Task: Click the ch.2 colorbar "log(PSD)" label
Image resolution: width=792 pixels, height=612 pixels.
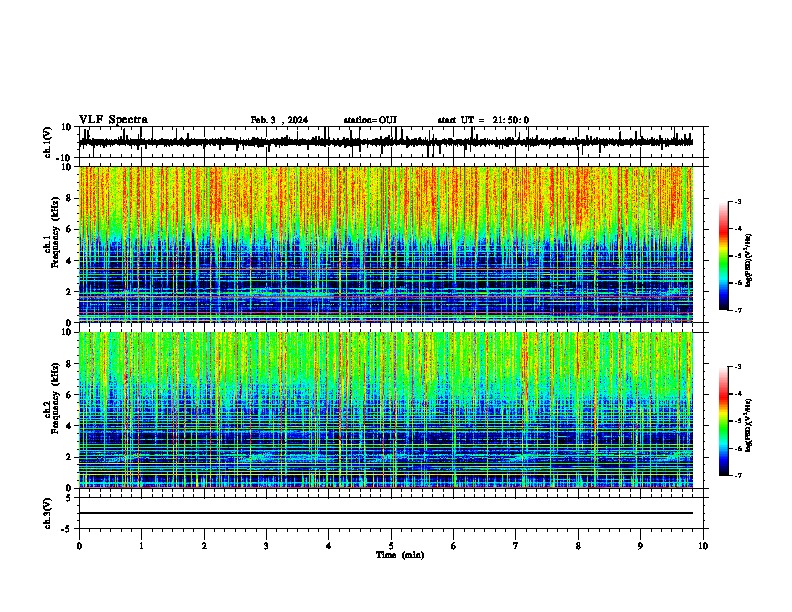Action: click(748, 425)
